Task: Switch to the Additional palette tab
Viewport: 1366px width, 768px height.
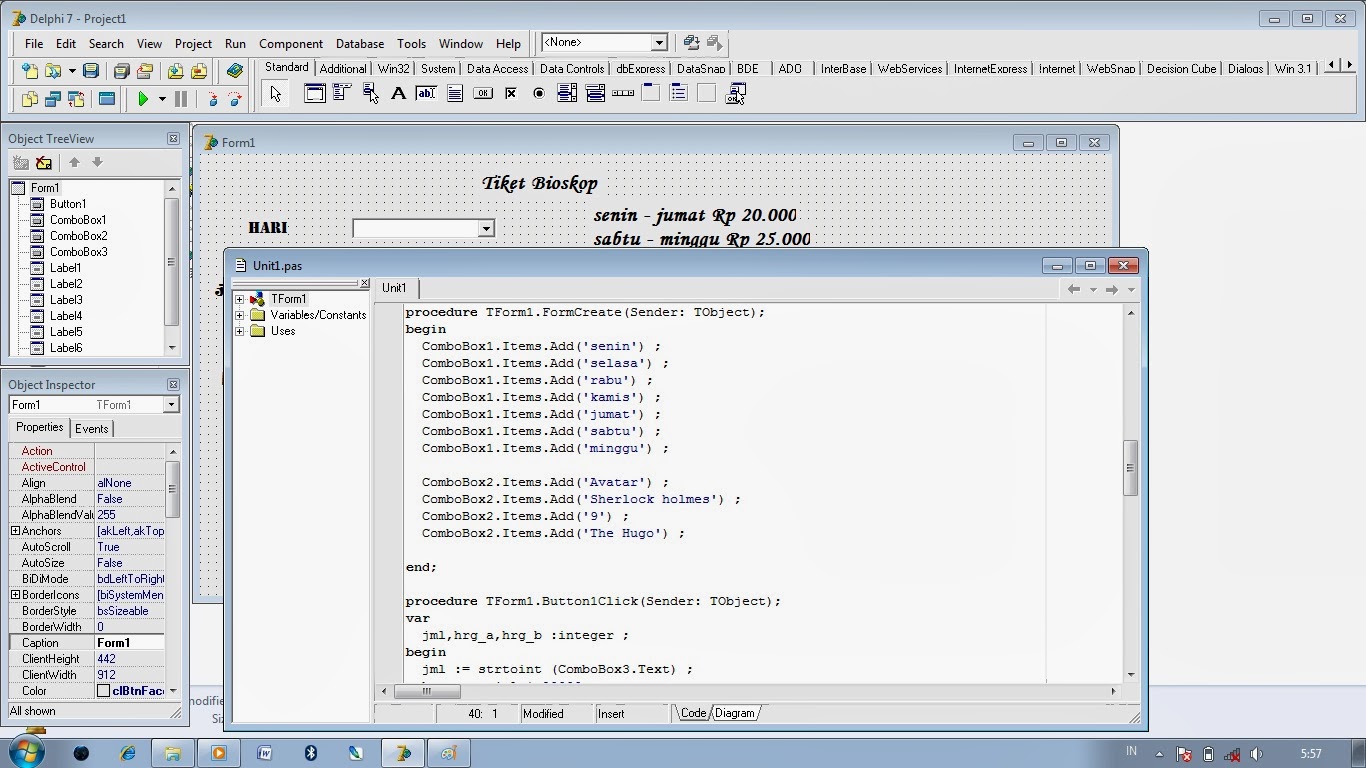Action: (343, 69)
